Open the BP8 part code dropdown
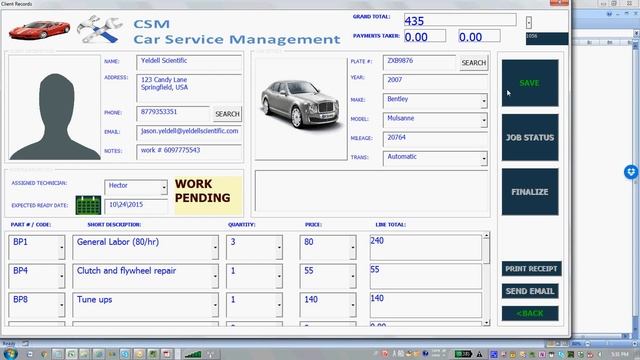 pyautogui.click(x=62, y=305)
